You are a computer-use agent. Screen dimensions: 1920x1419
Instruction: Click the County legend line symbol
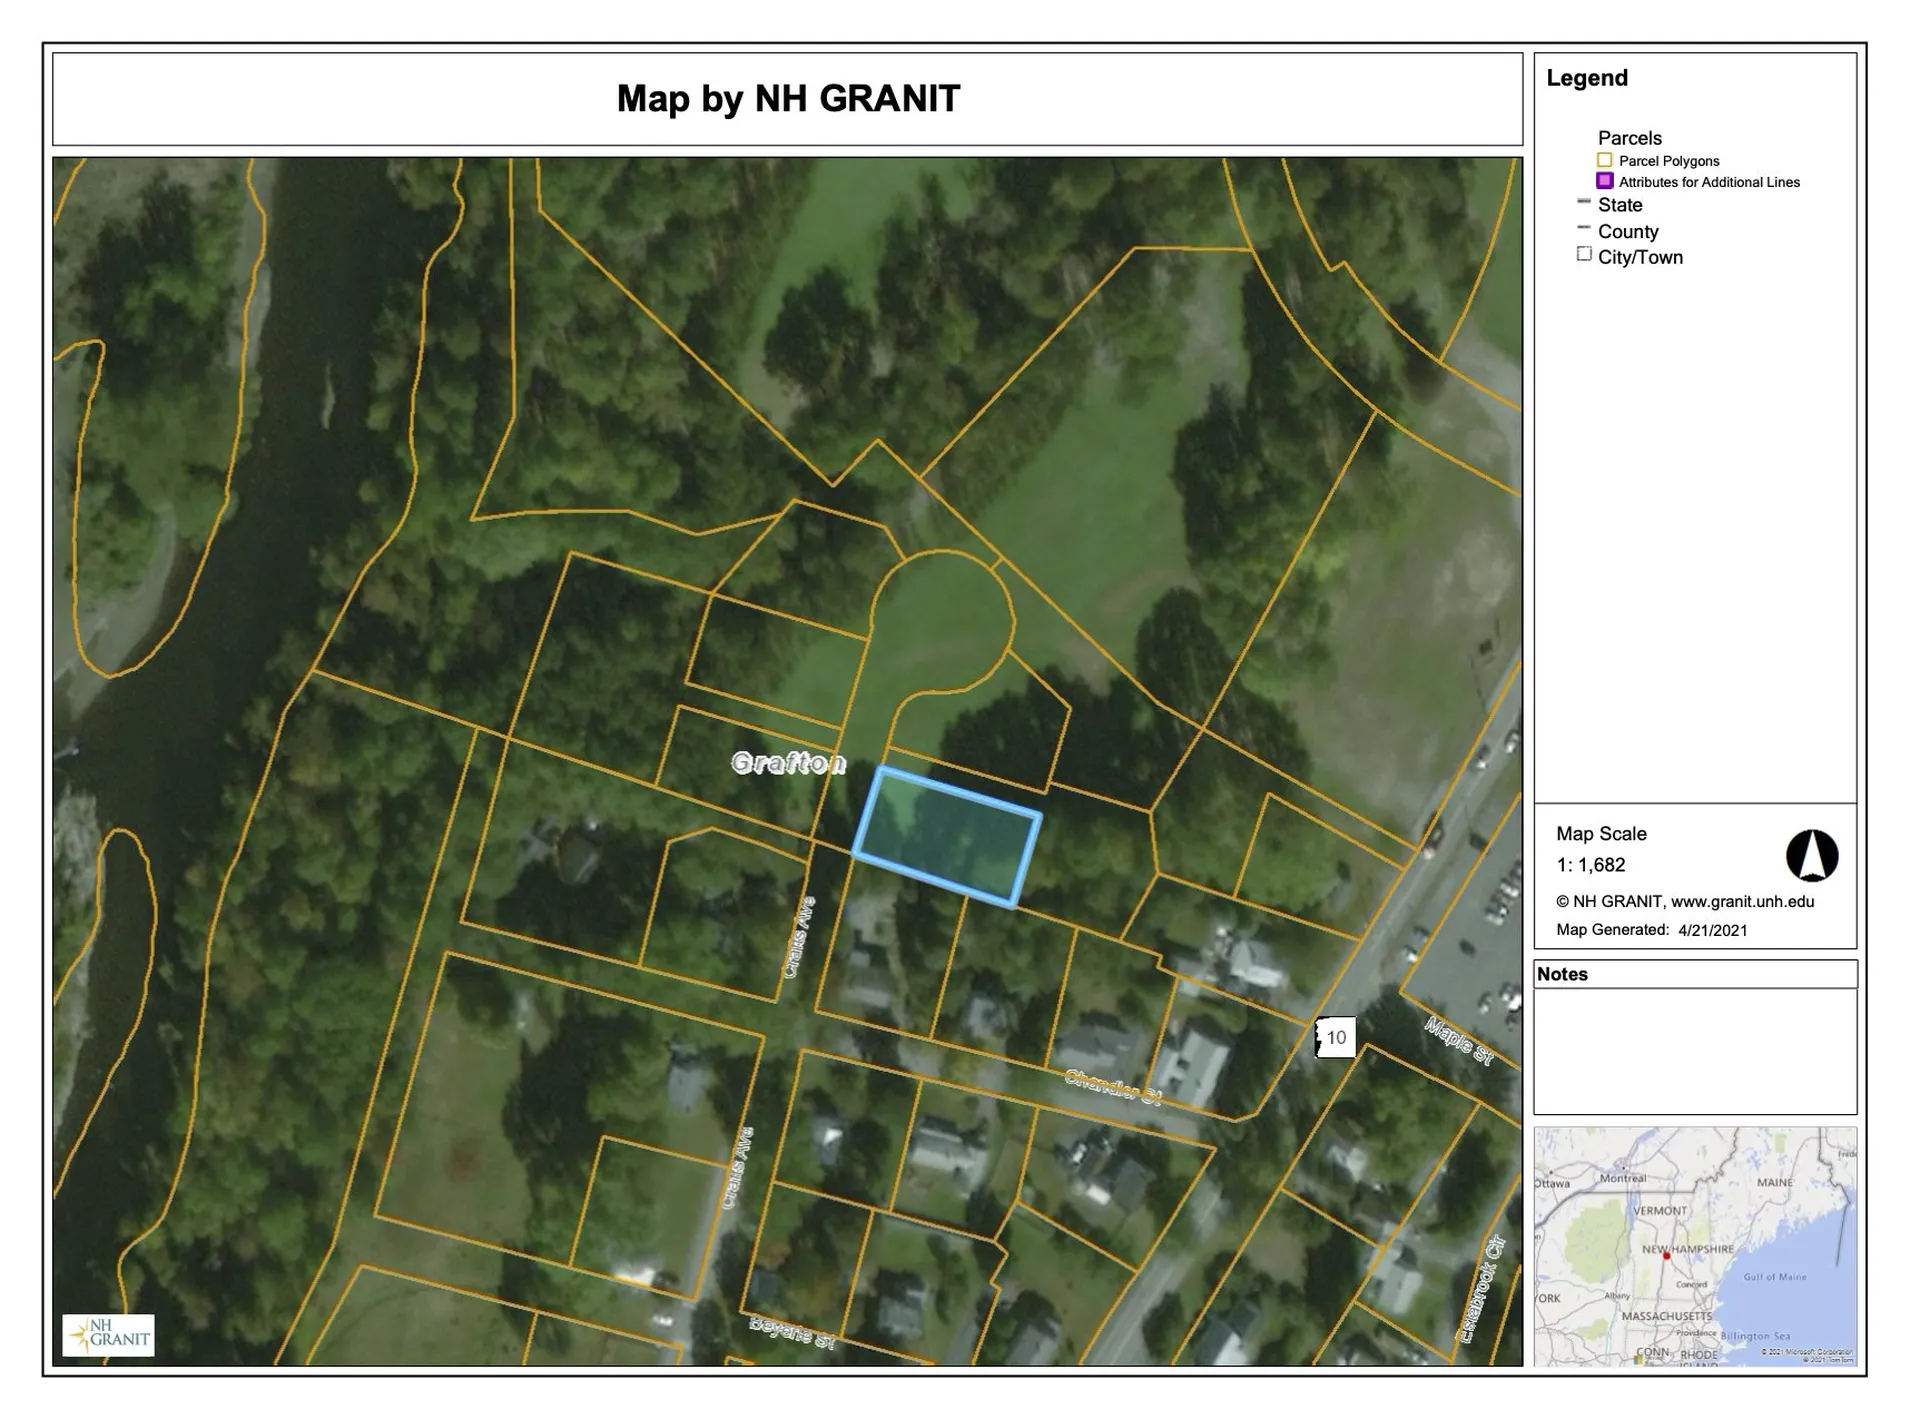(1584, 228)
